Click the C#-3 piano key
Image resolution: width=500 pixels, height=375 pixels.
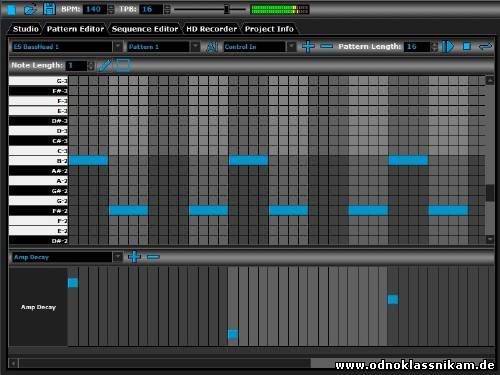click(38, 141)
